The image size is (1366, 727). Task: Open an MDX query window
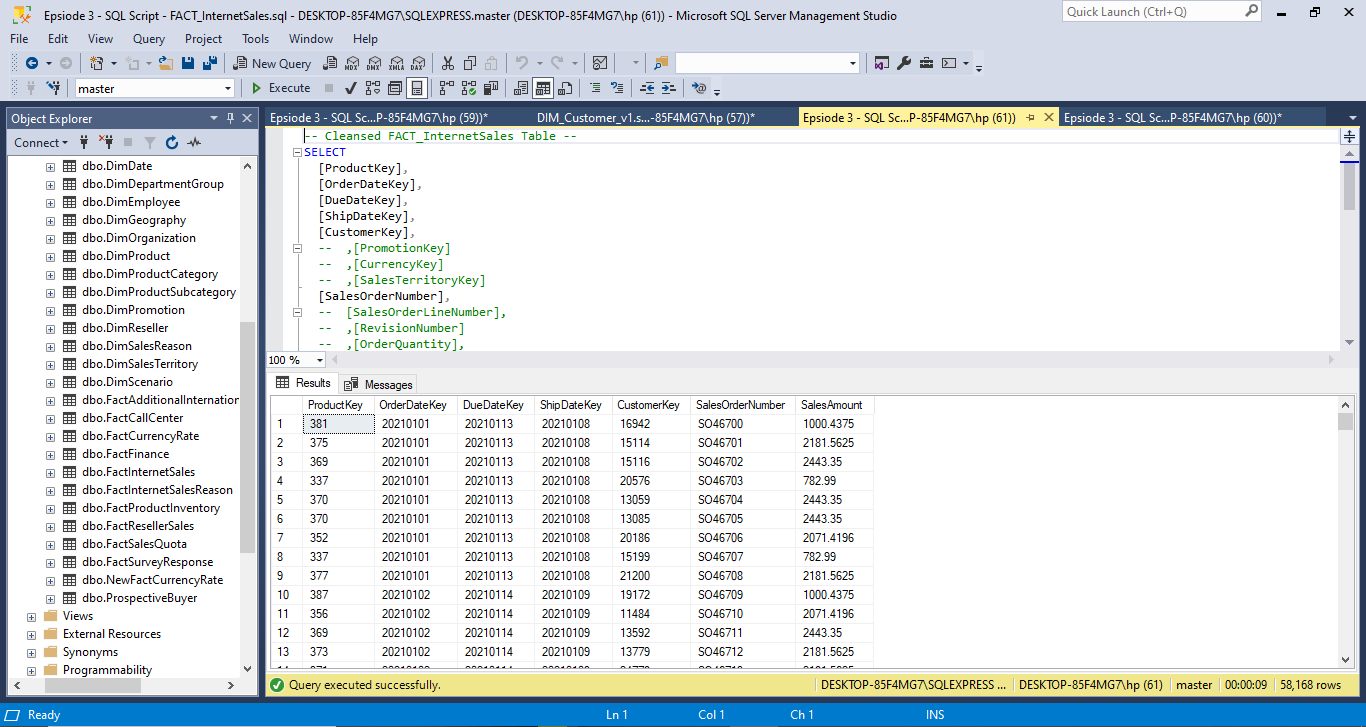pos(352,63)
